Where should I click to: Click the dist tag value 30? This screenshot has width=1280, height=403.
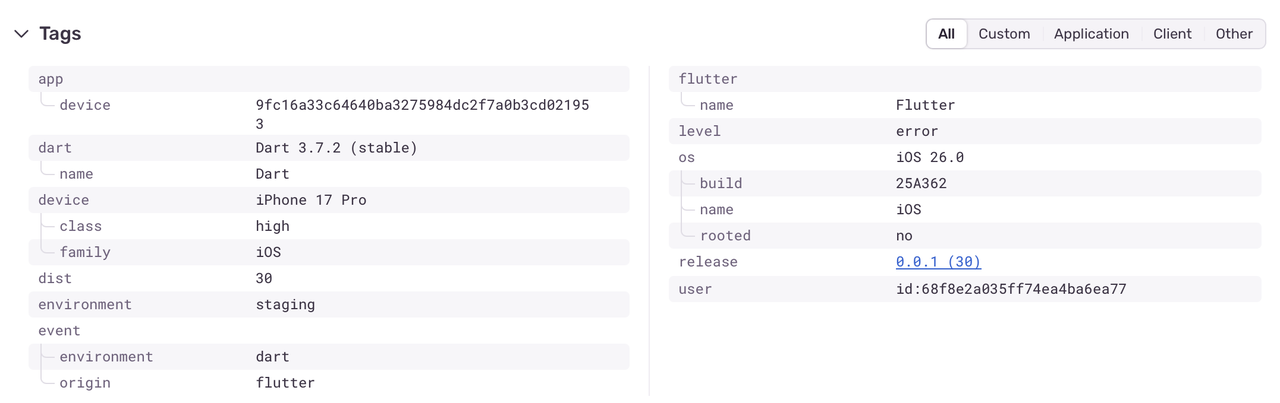tap(264, 278)
